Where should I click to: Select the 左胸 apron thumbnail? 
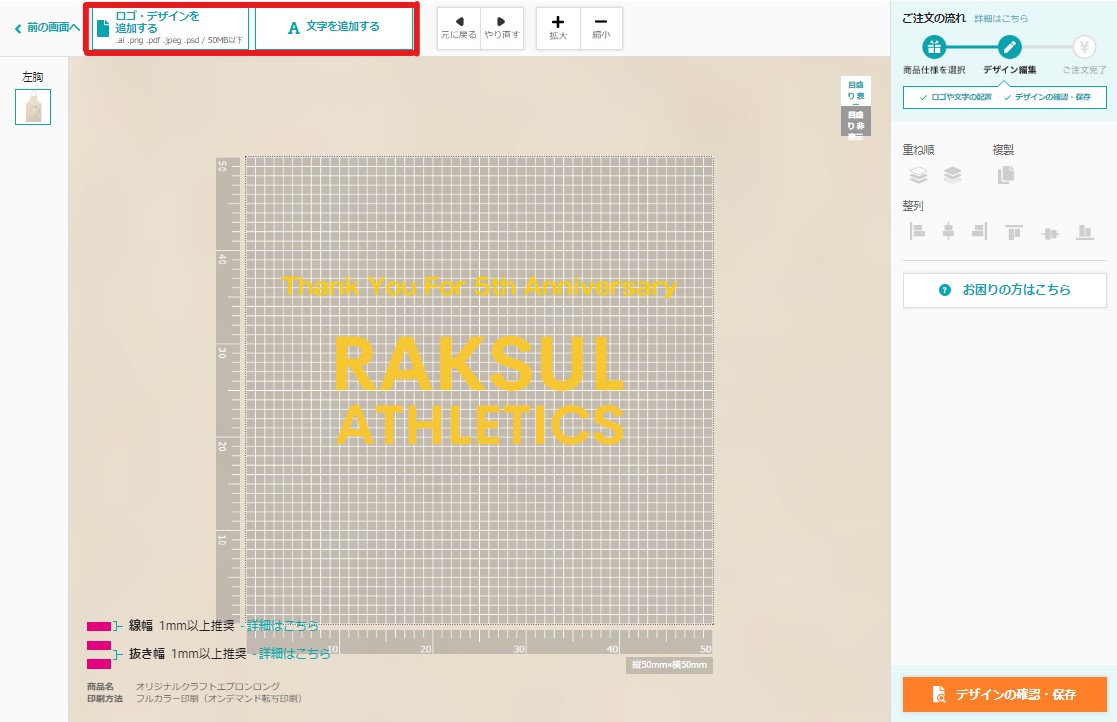[33, 107]
